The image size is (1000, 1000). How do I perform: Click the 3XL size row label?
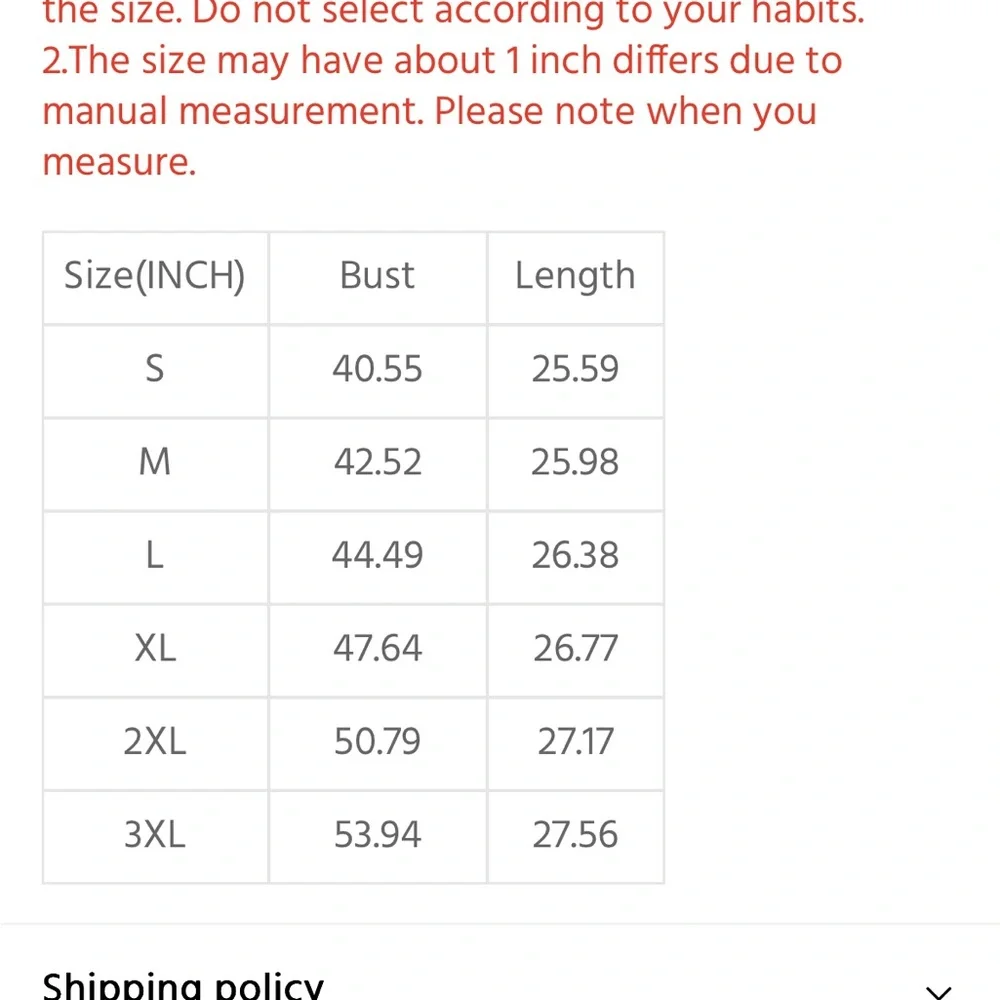155,835
